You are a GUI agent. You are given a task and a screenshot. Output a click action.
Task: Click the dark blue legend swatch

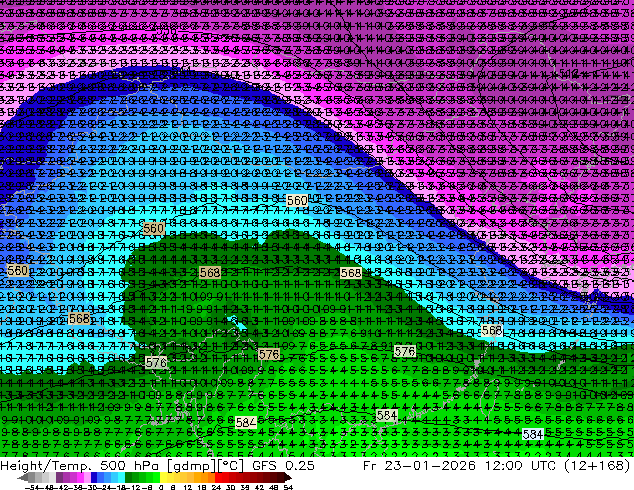tap(94, 477)
